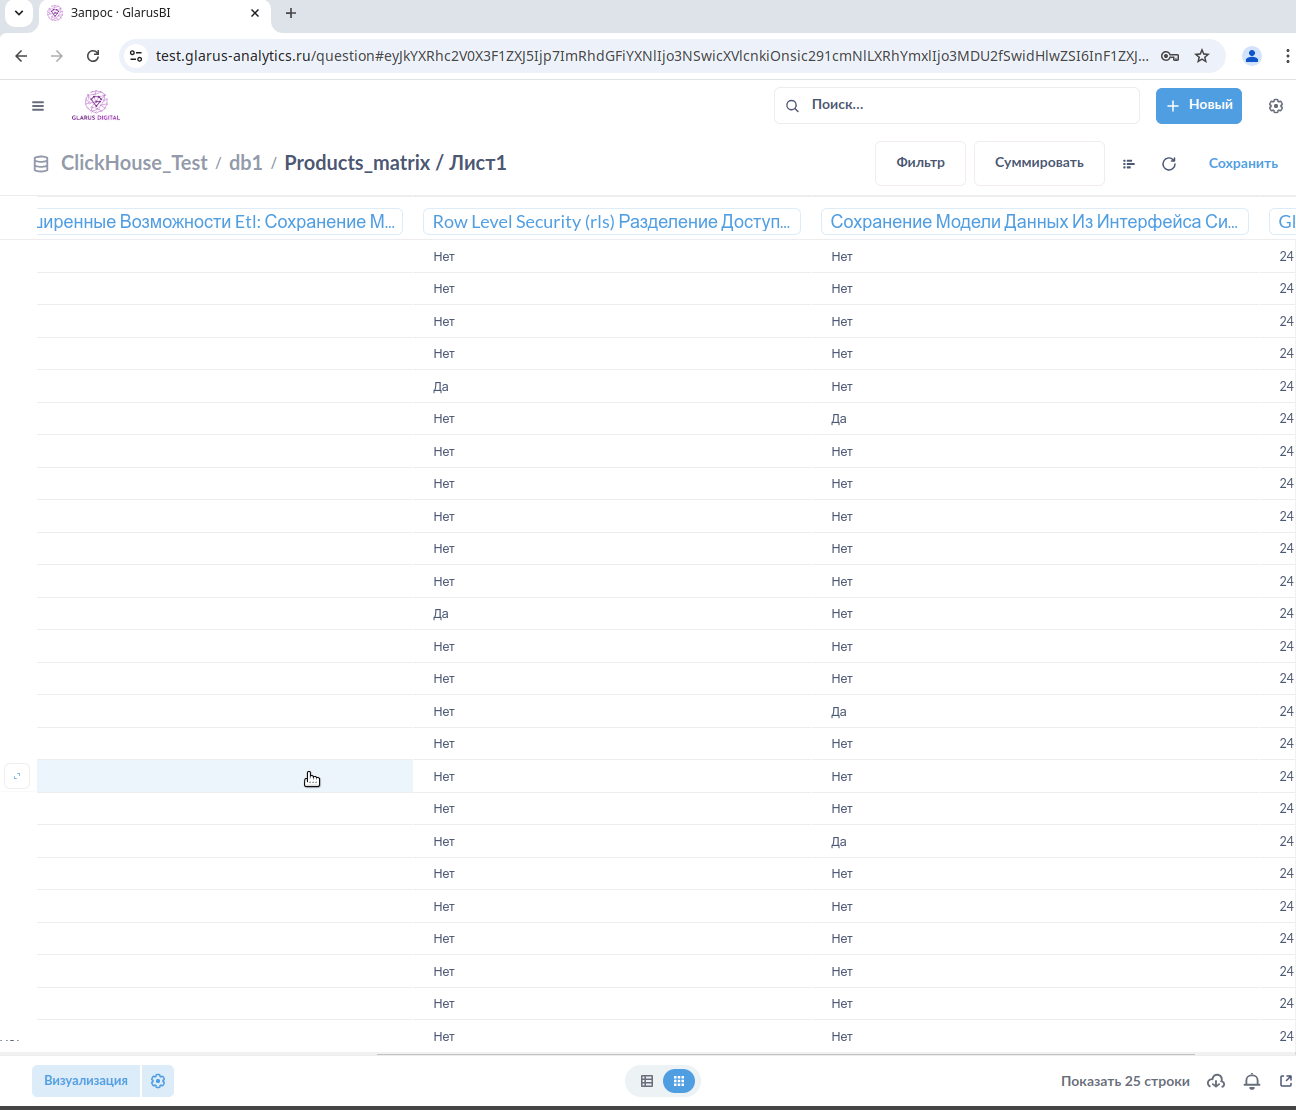Click the sharing icon in bottom corner
Viewport: 1296px width, 1110px height.
[1285, 1081]
